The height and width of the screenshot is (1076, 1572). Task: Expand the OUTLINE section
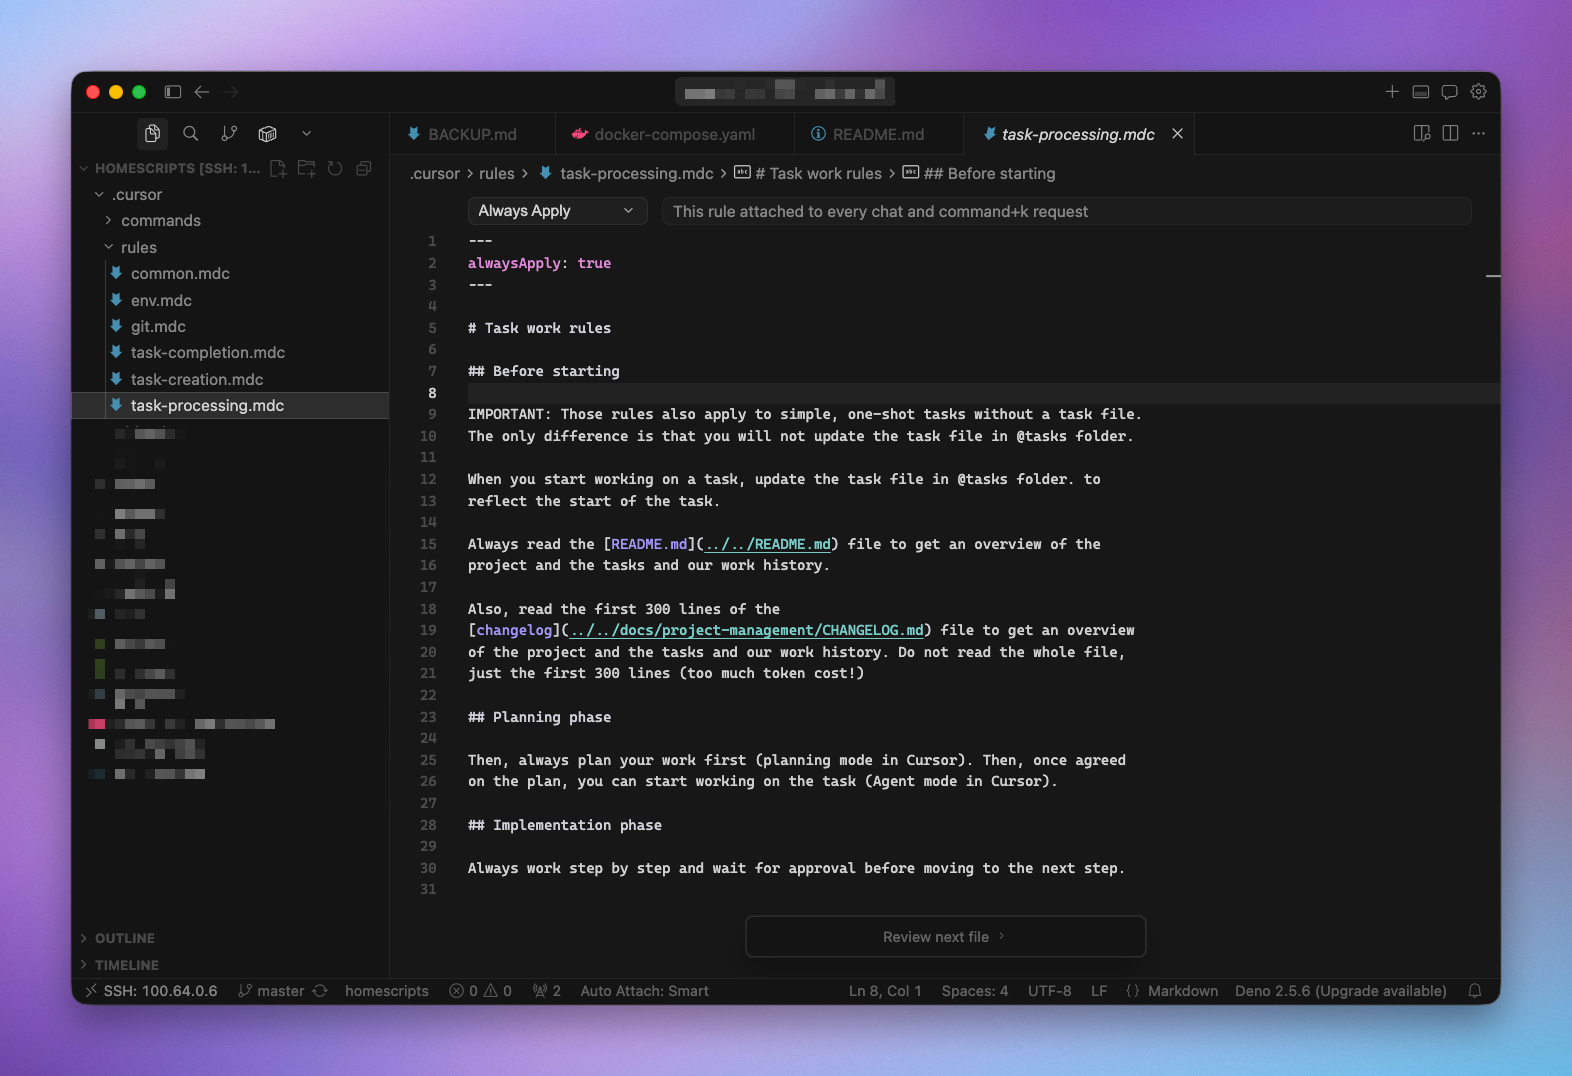tap(124, 938)
